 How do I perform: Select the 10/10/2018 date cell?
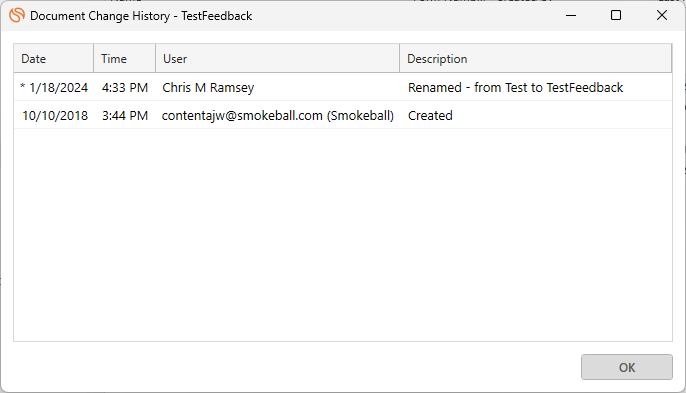(x=55, y=116)
